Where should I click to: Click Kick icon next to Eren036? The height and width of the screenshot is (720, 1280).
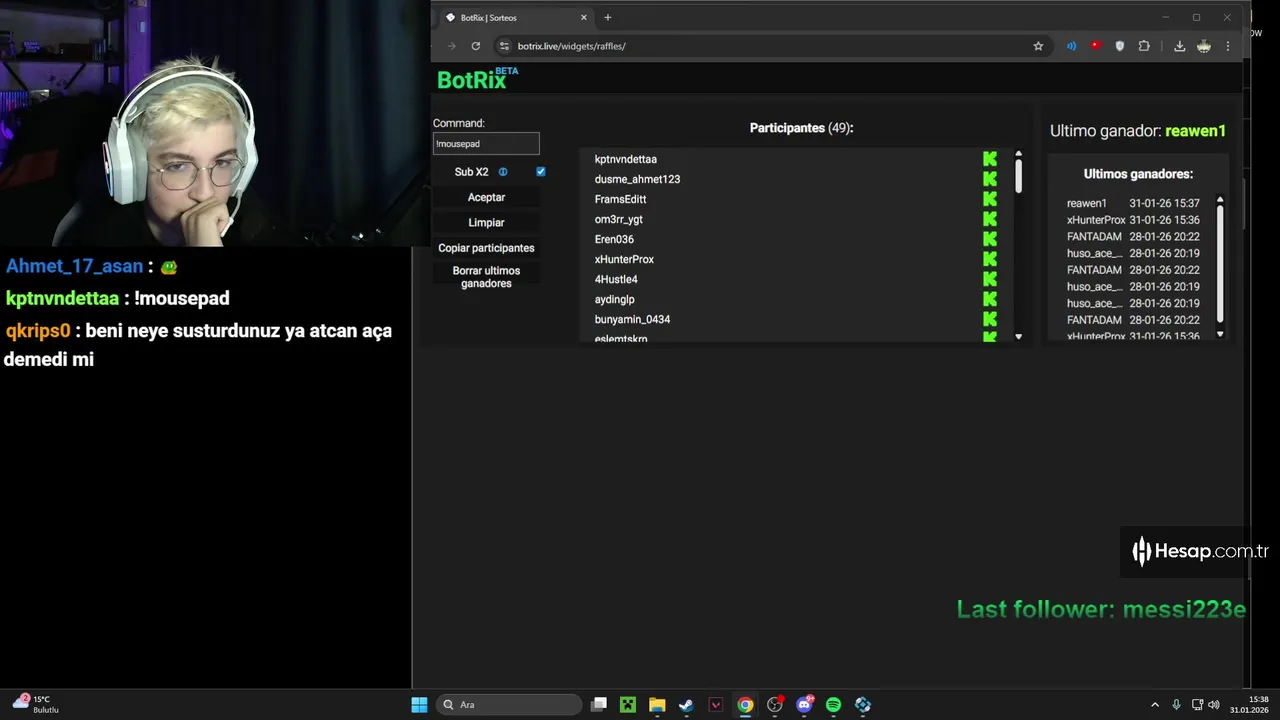pyautogui.click(x=990, y=239)
